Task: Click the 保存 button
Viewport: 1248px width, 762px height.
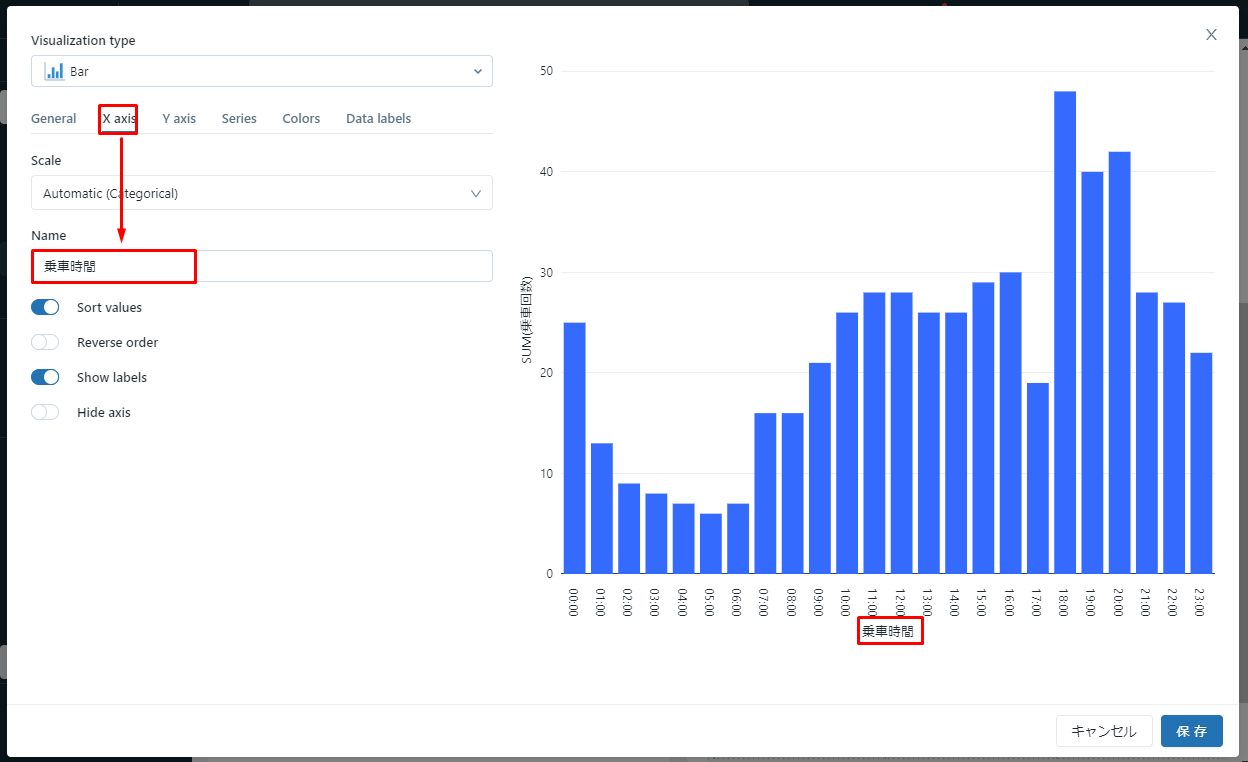Action: (1191, 731)
